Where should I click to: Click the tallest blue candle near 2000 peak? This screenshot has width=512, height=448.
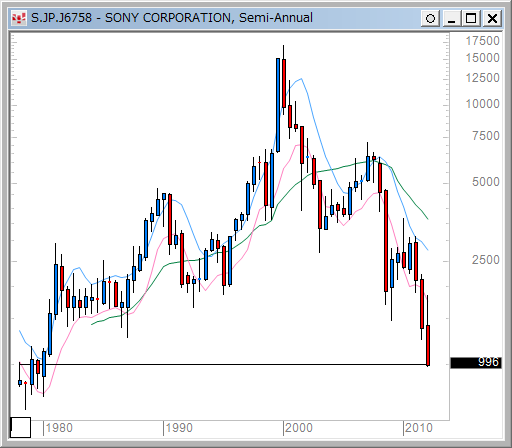278,105
